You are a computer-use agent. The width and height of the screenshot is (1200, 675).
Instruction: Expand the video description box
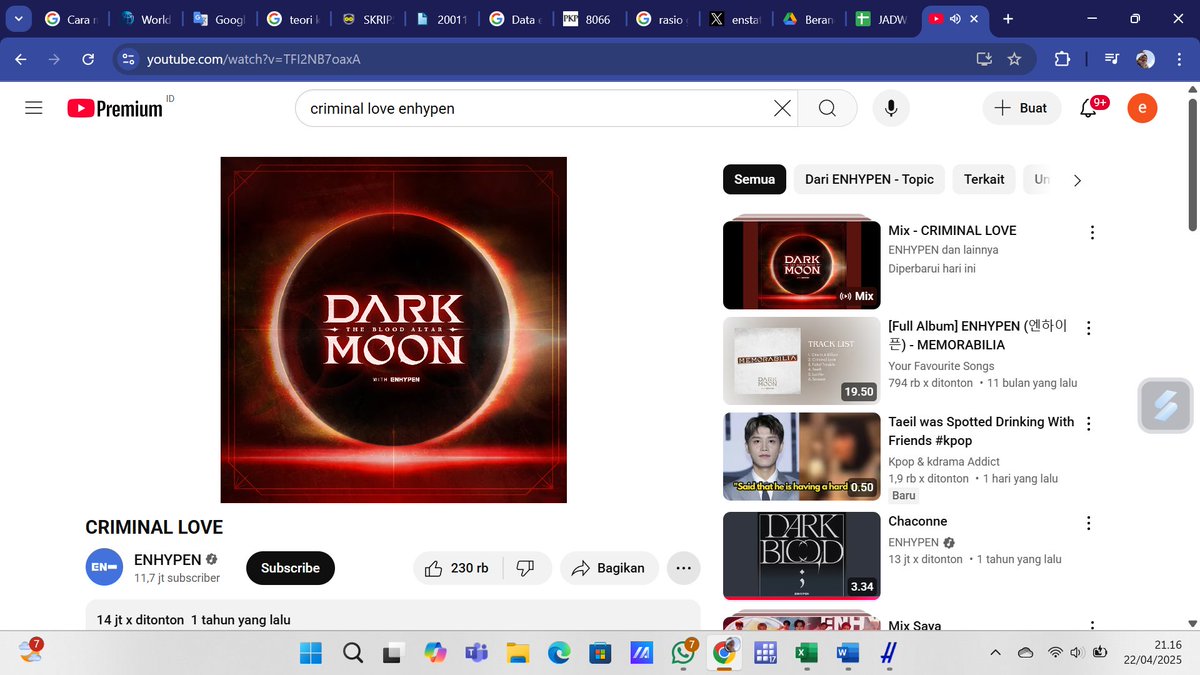tap(392, 616)
